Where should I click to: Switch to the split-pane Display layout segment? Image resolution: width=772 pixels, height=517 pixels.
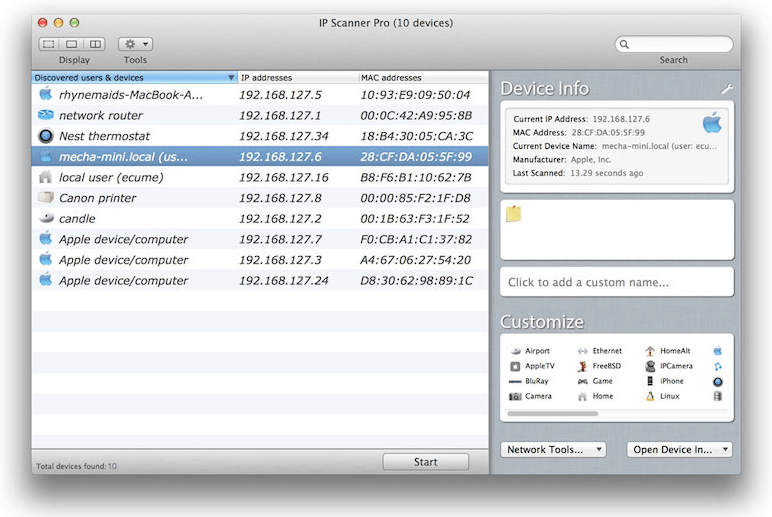[95, 44]
